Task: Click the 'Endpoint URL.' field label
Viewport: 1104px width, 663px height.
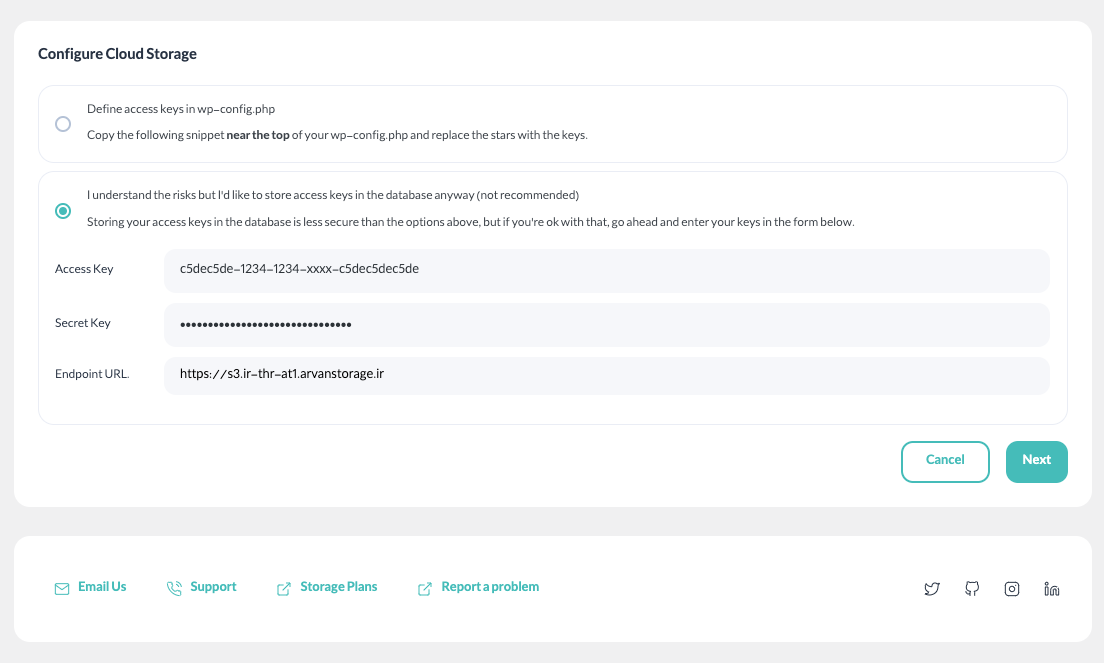Action: click(92, 374)
